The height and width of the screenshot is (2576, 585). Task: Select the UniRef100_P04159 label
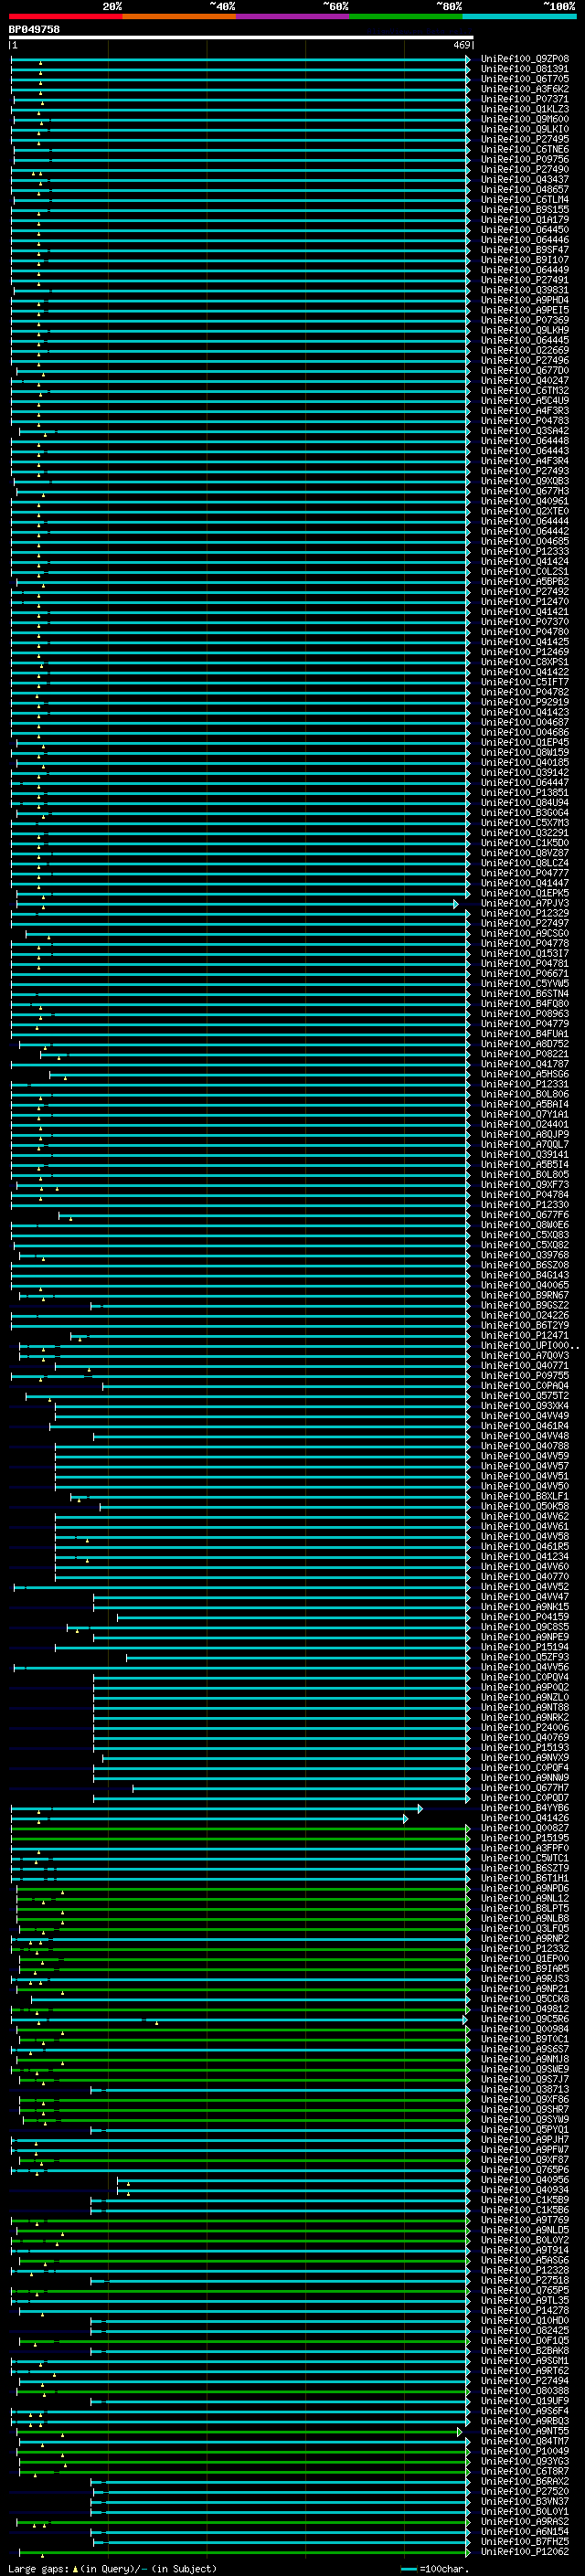click(x=525, y=1618)
